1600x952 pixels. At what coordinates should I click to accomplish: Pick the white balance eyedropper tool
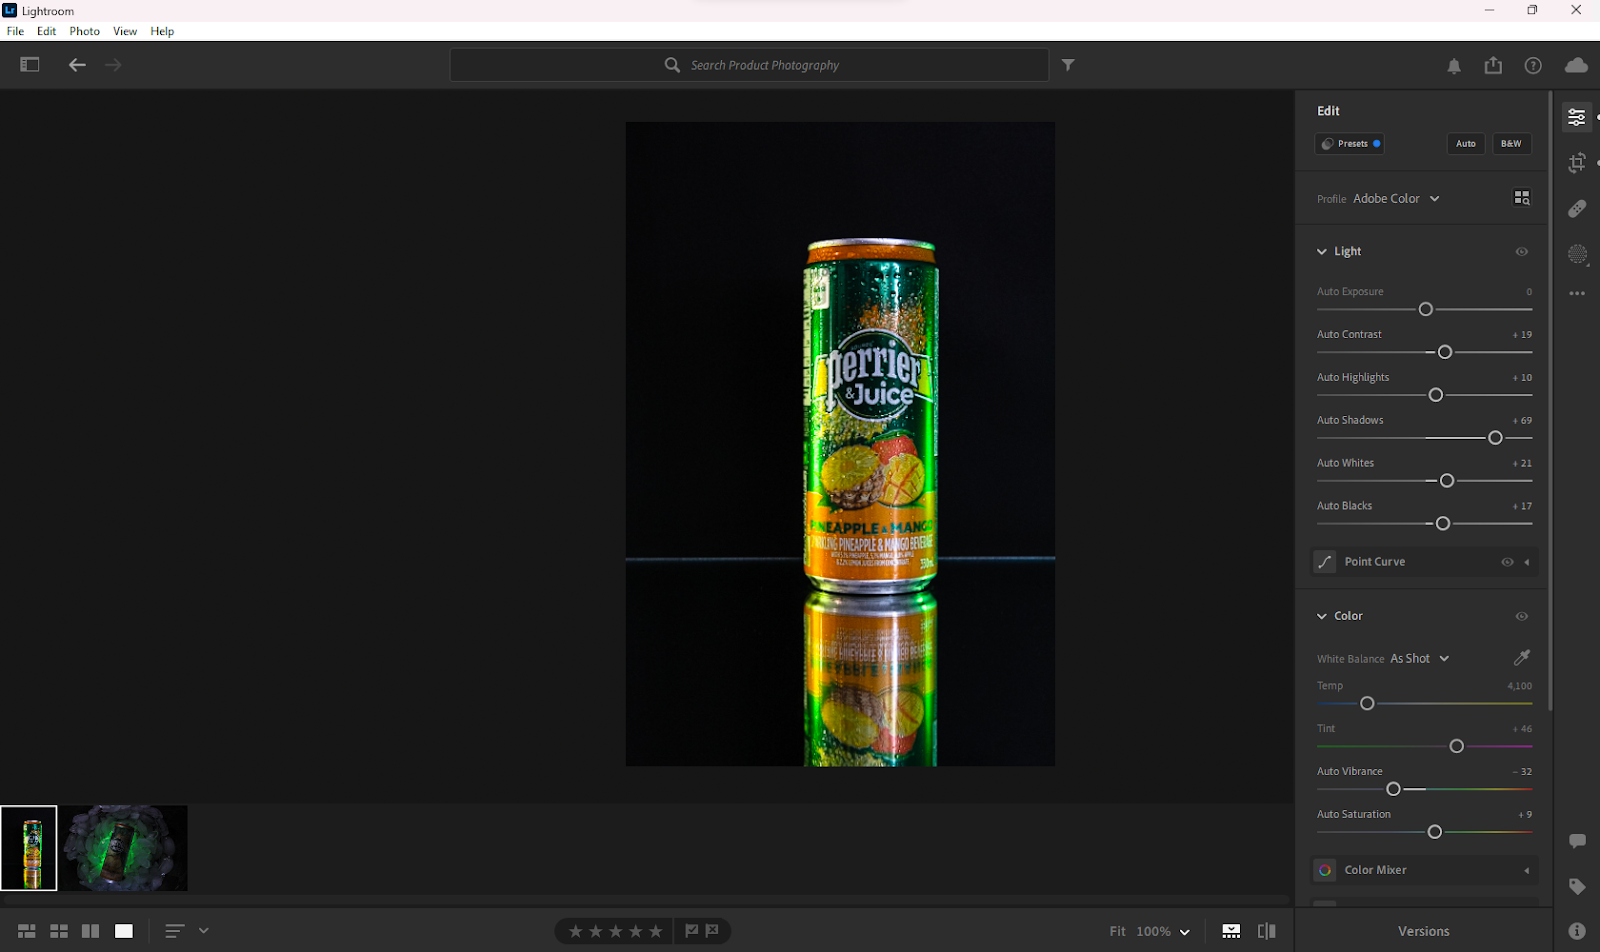pos(1522,657)
